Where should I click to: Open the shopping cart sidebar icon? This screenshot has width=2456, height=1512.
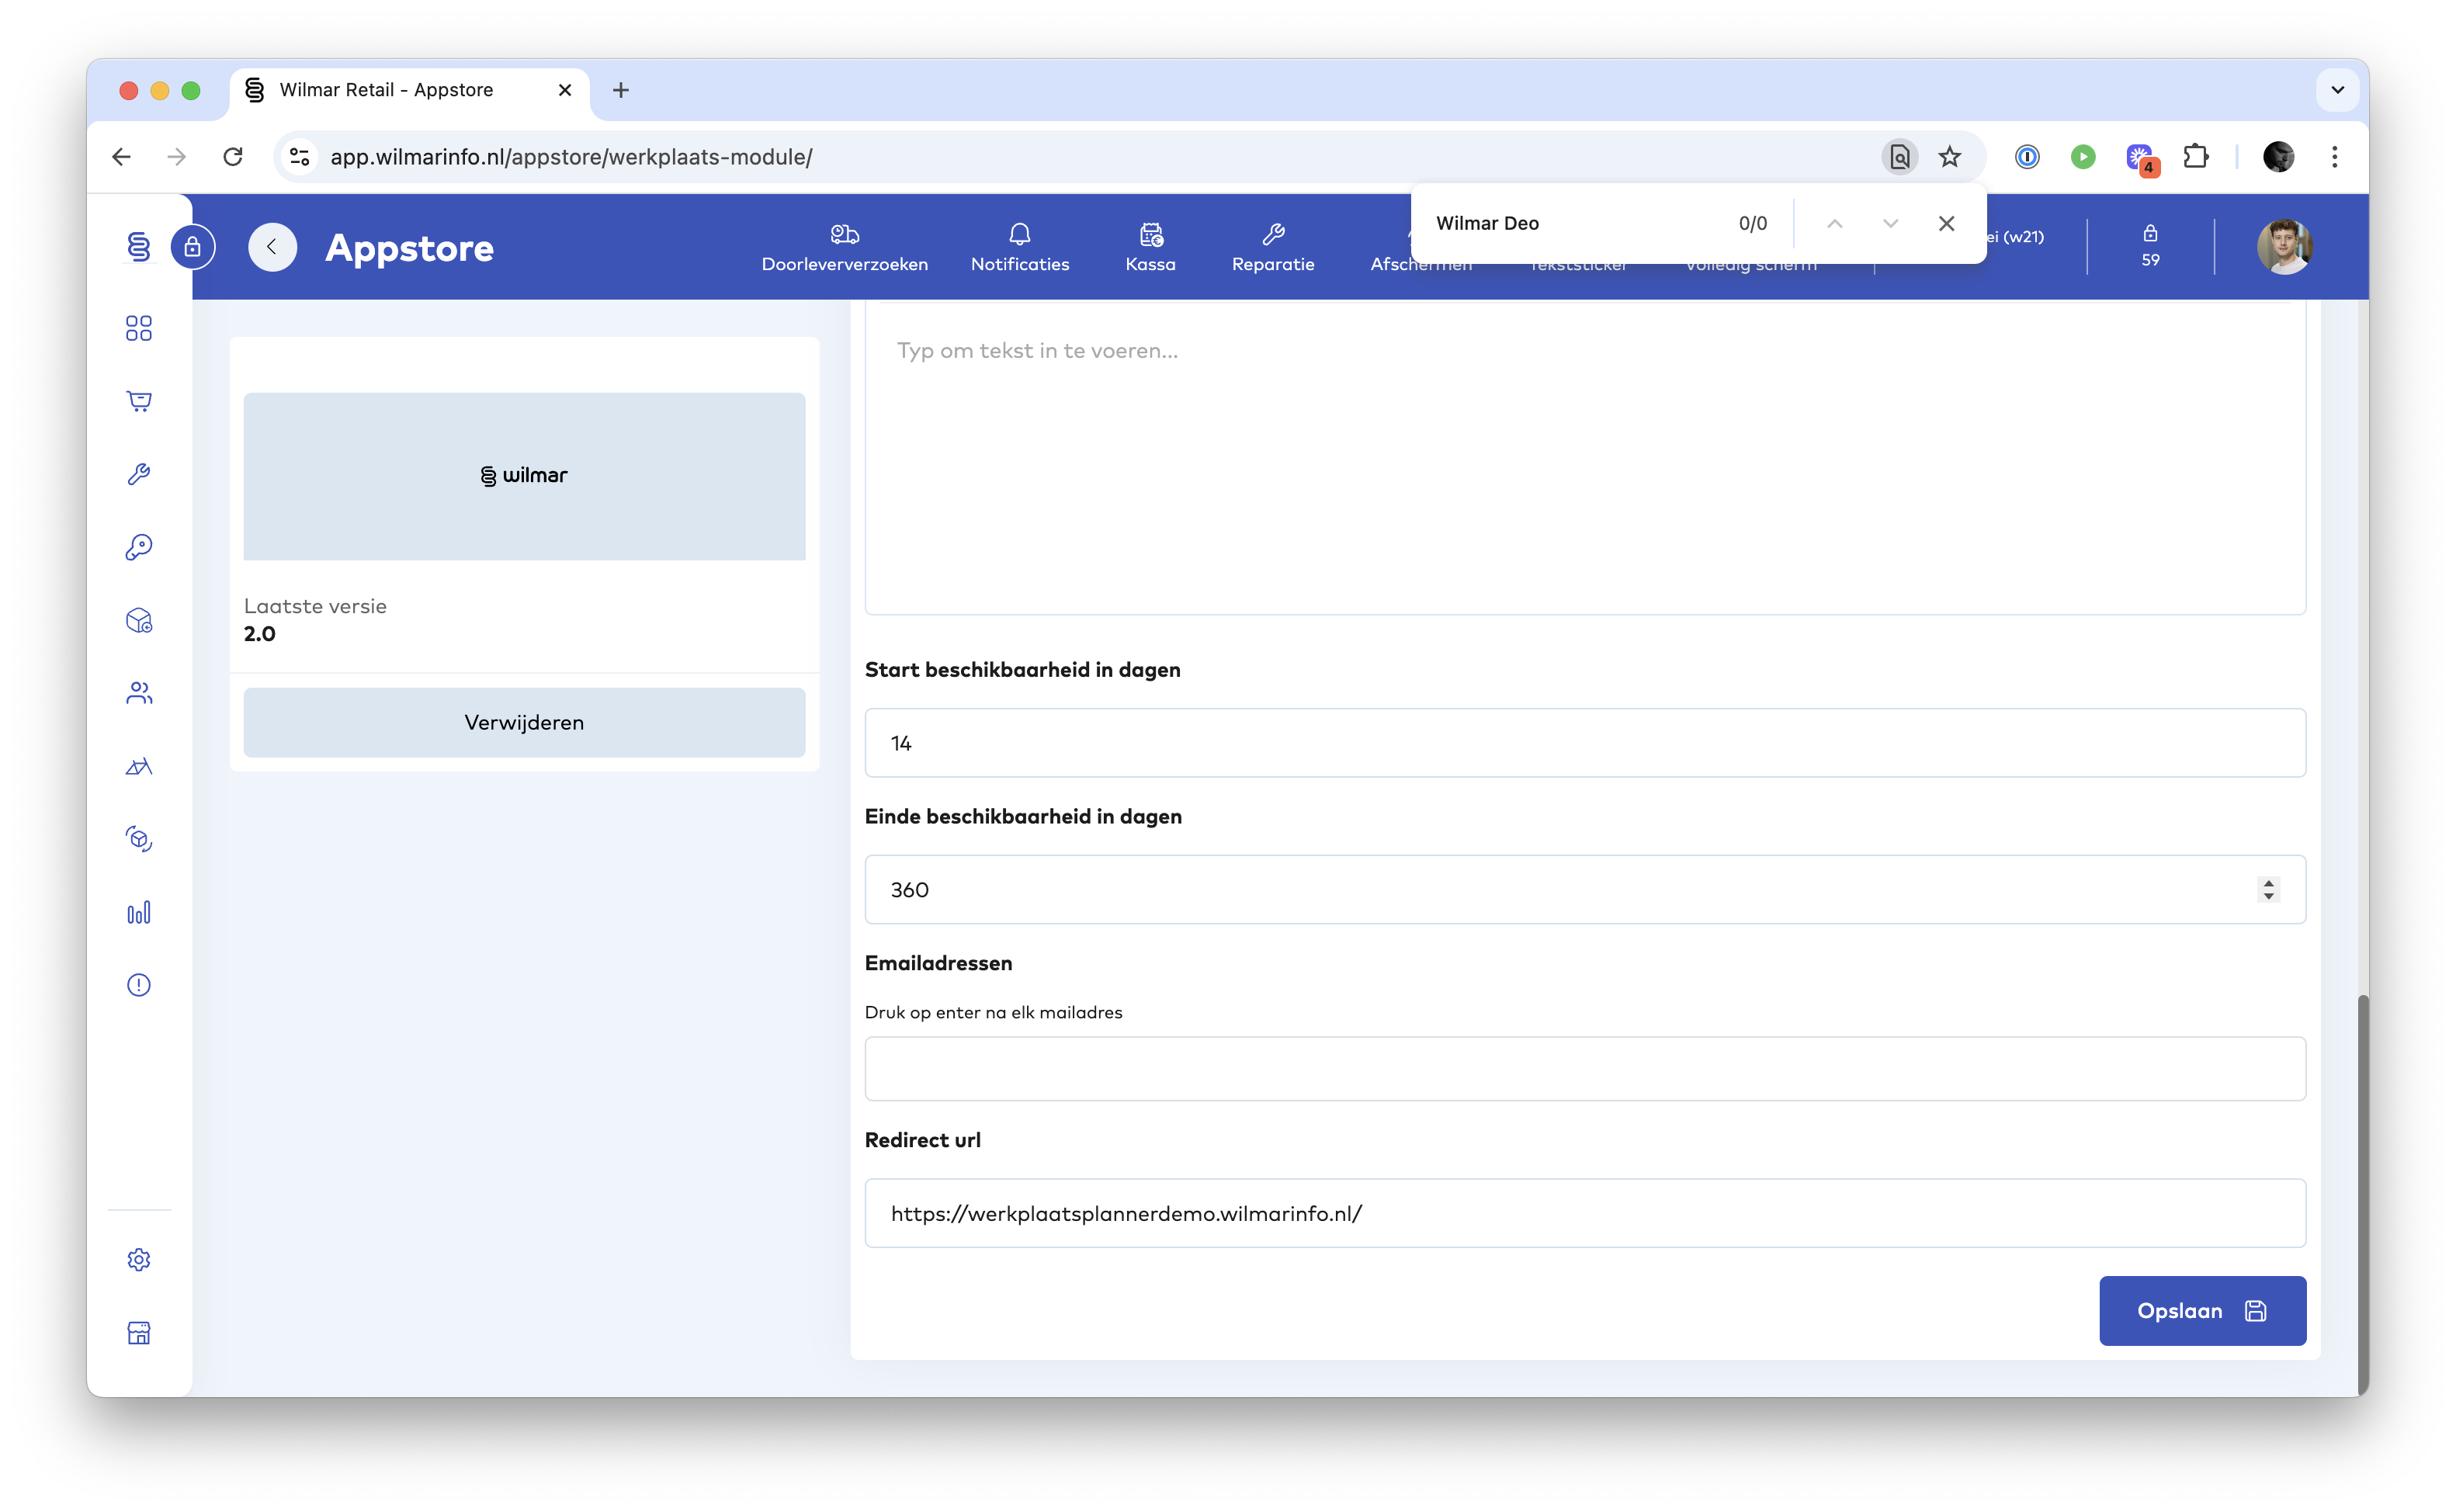pos(139,401)
